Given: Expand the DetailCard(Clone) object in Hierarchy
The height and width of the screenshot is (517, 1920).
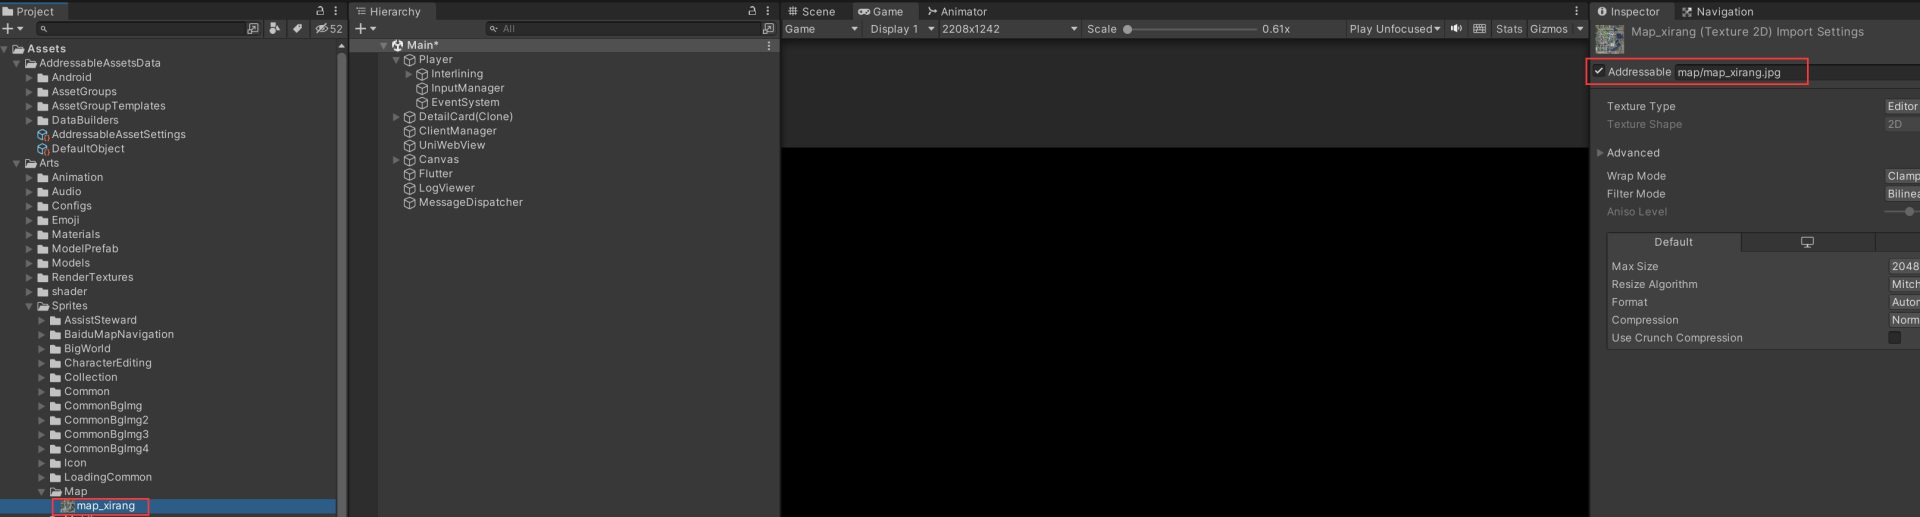Looking at the screenshot, I should [x=396, y=117].
